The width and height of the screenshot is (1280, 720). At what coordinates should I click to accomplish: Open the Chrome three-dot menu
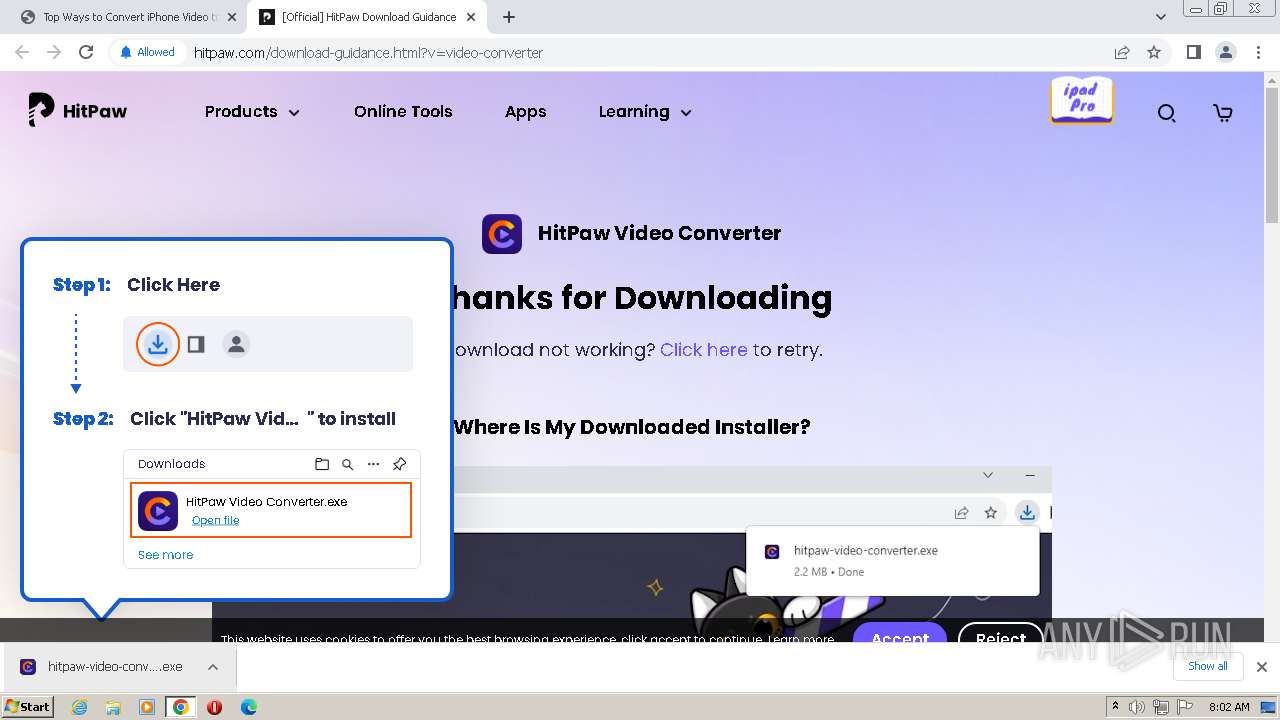[1257, 52]
